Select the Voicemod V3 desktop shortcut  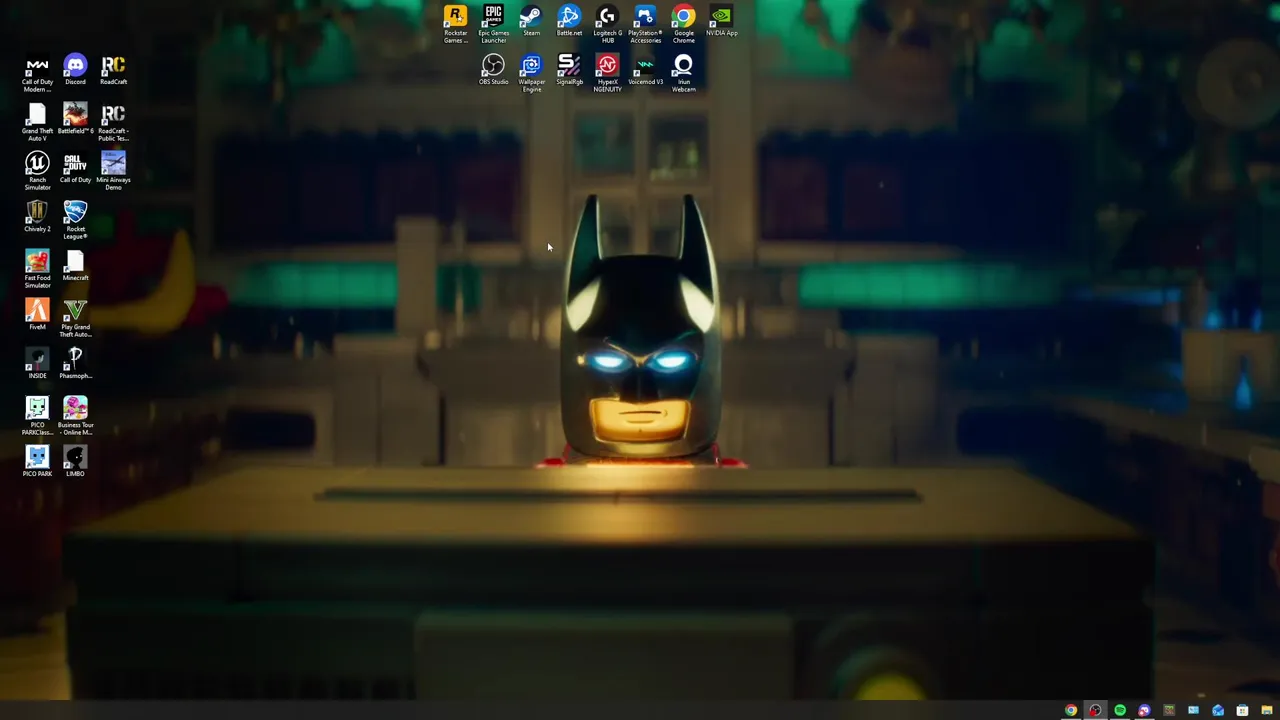[645, 70]
